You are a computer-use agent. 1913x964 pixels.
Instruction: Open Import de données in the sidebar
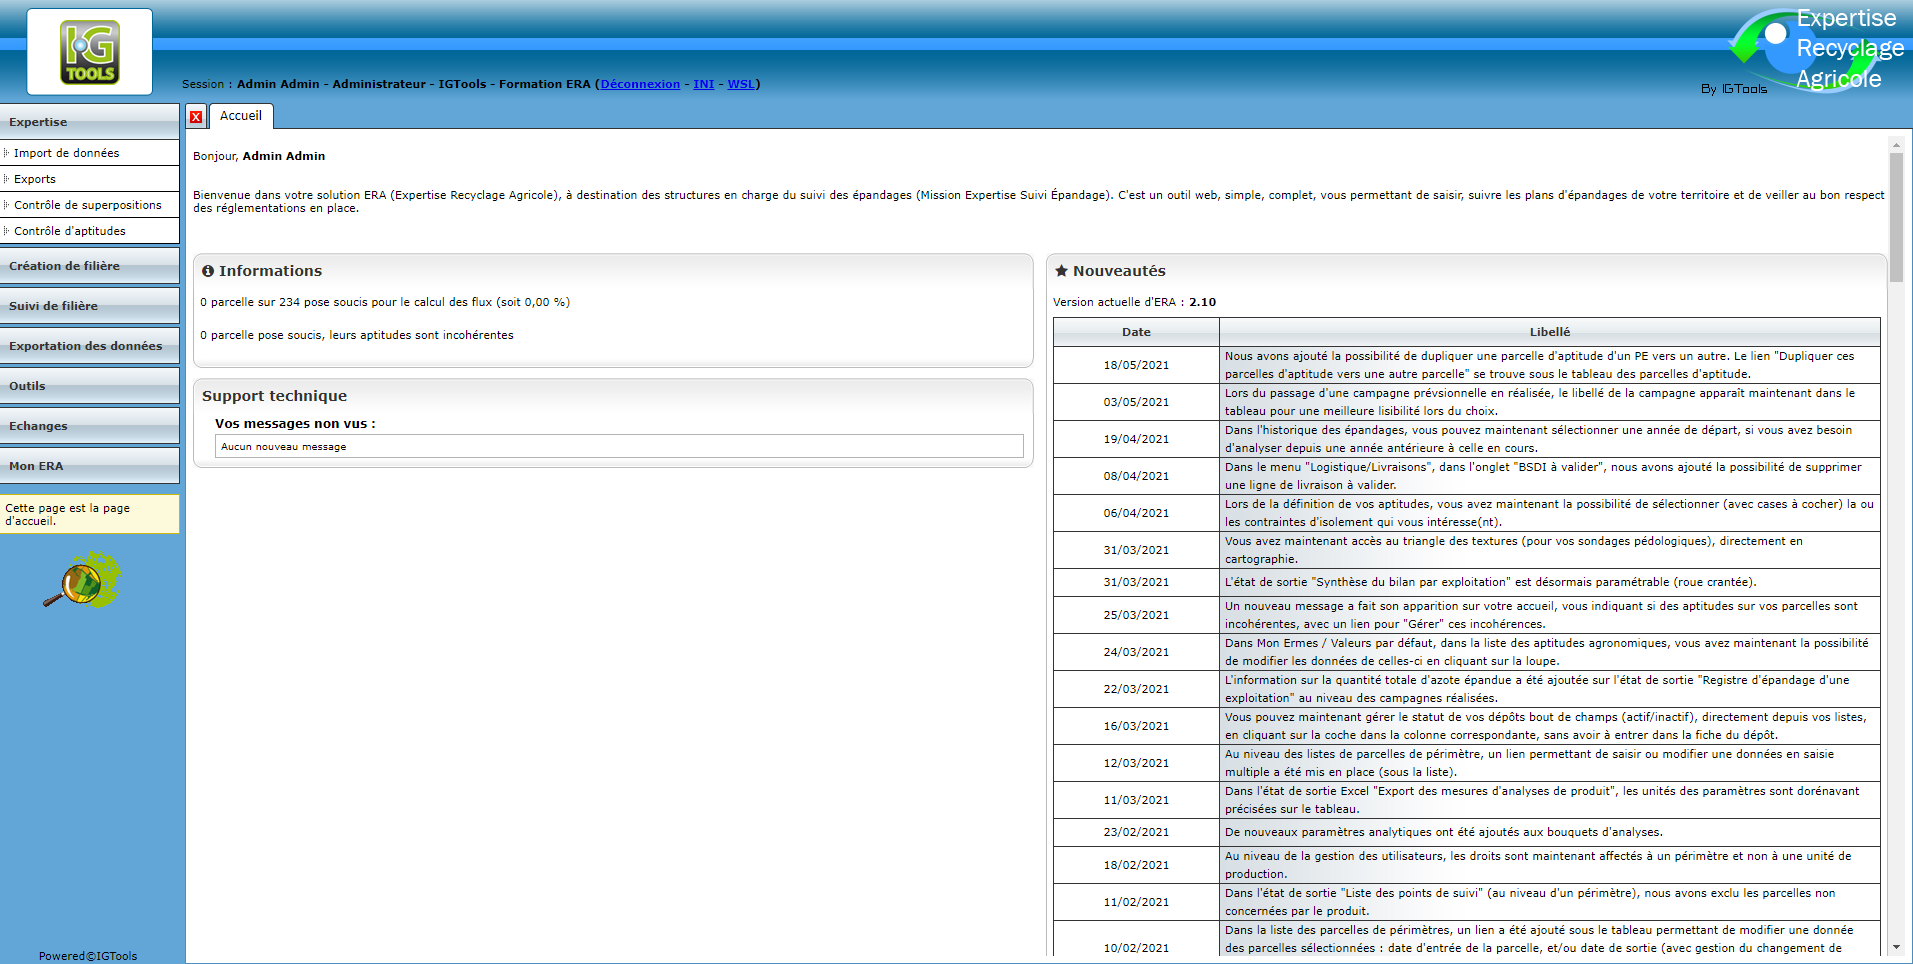tap(66, 153)
